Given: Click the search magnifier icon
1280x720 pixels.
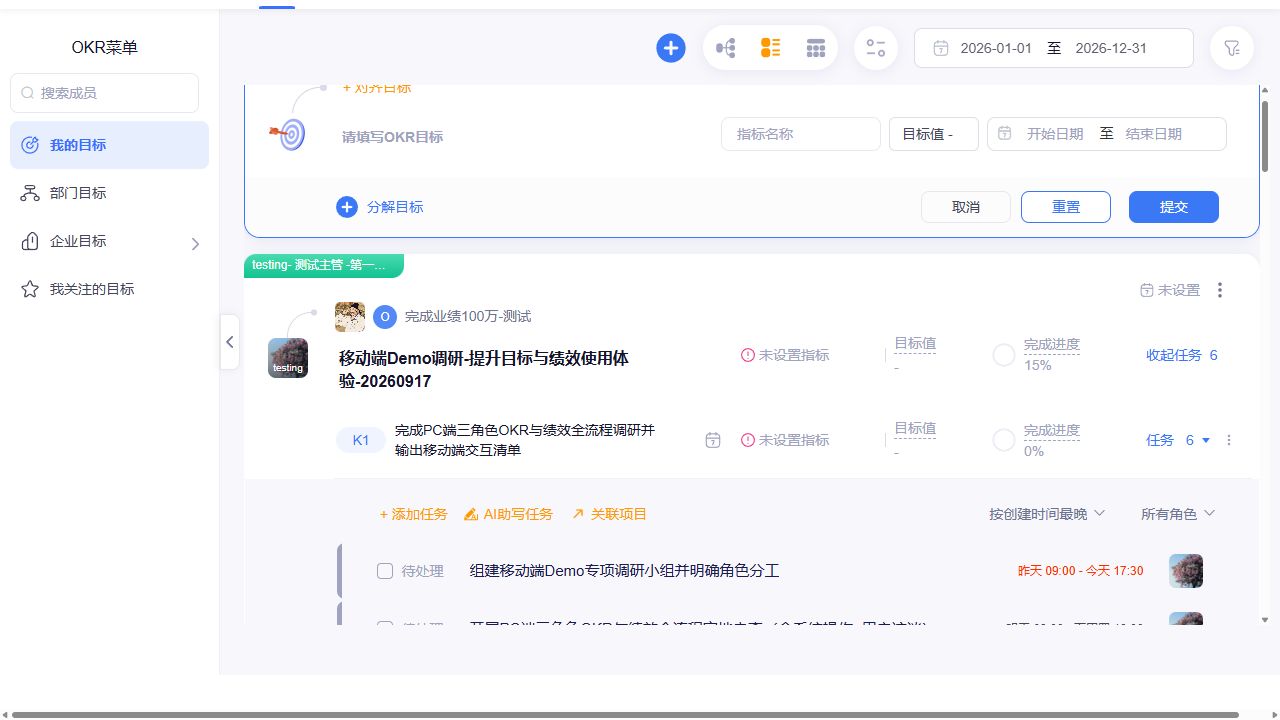Looking at the screenshot, I should (x=28, y=93).
